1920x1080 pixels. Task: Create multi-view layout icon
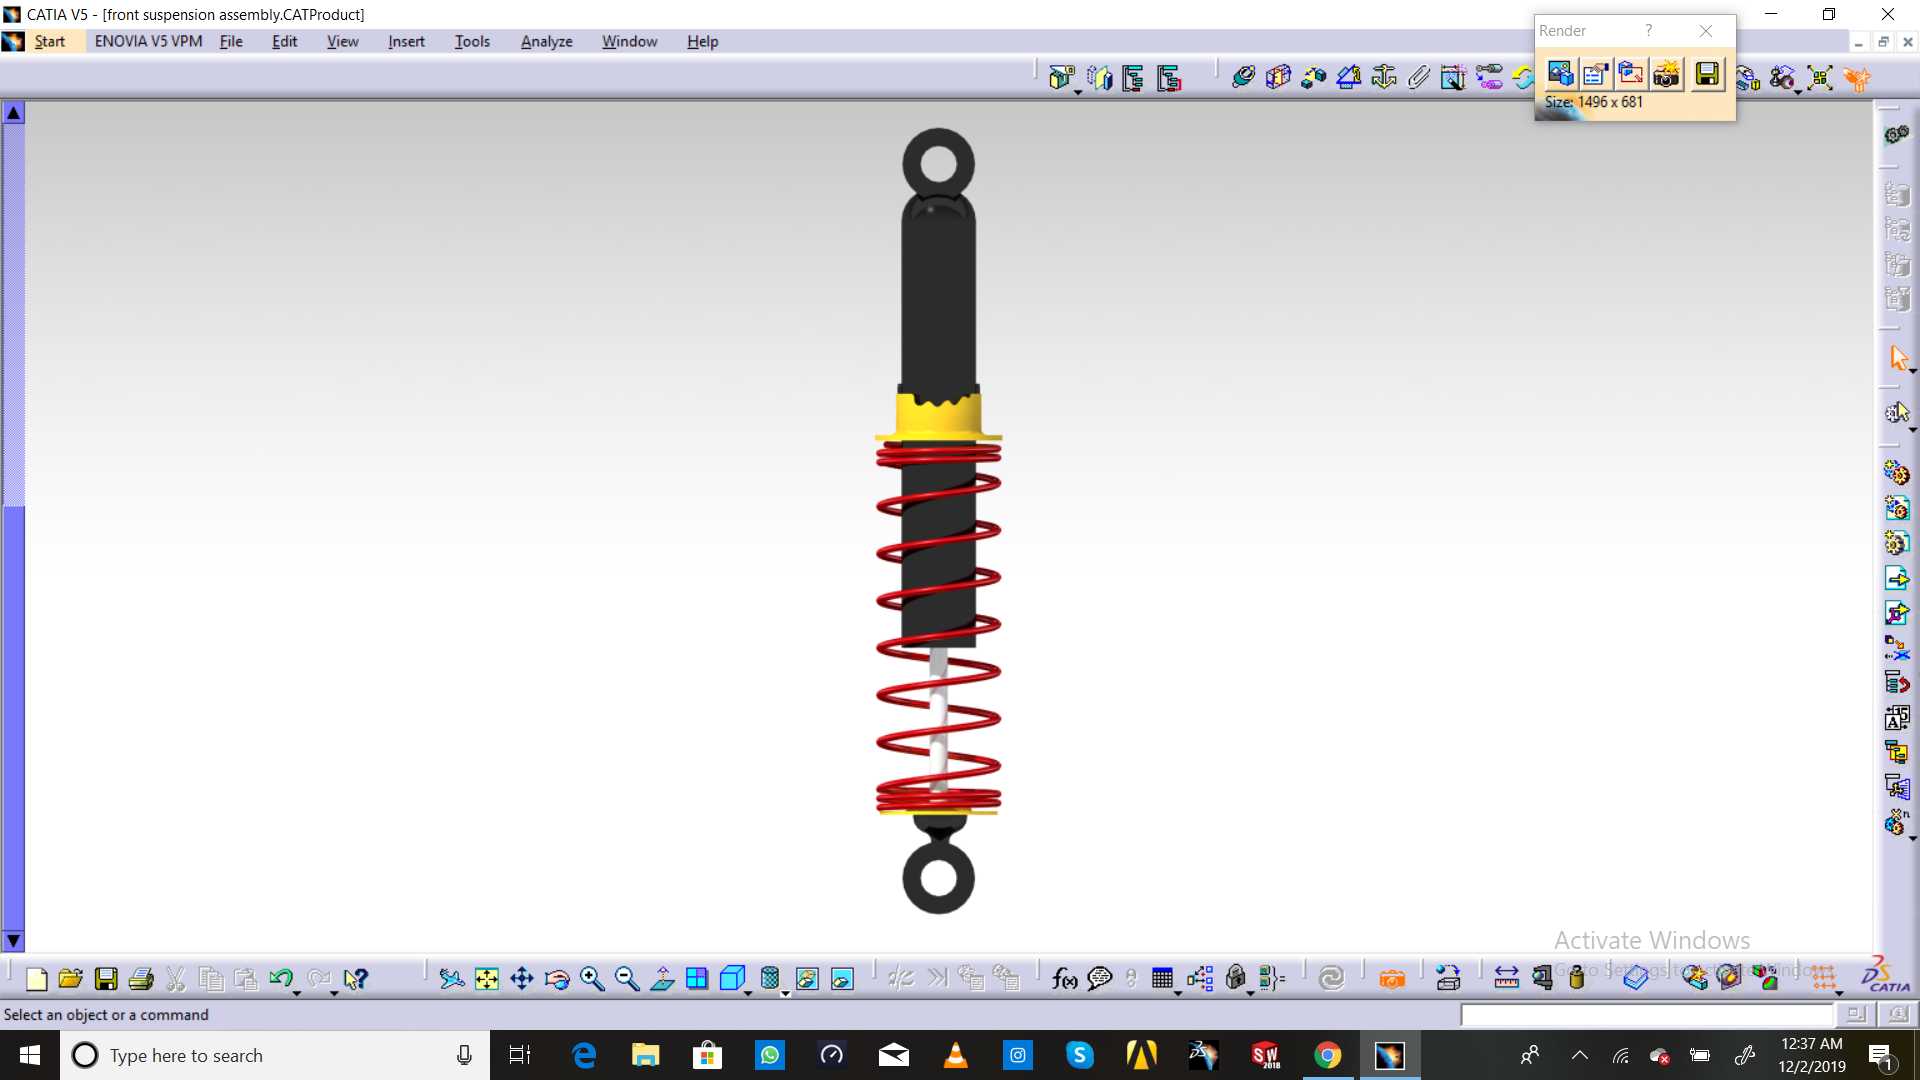pyautogui.click(x=697, y=979)
